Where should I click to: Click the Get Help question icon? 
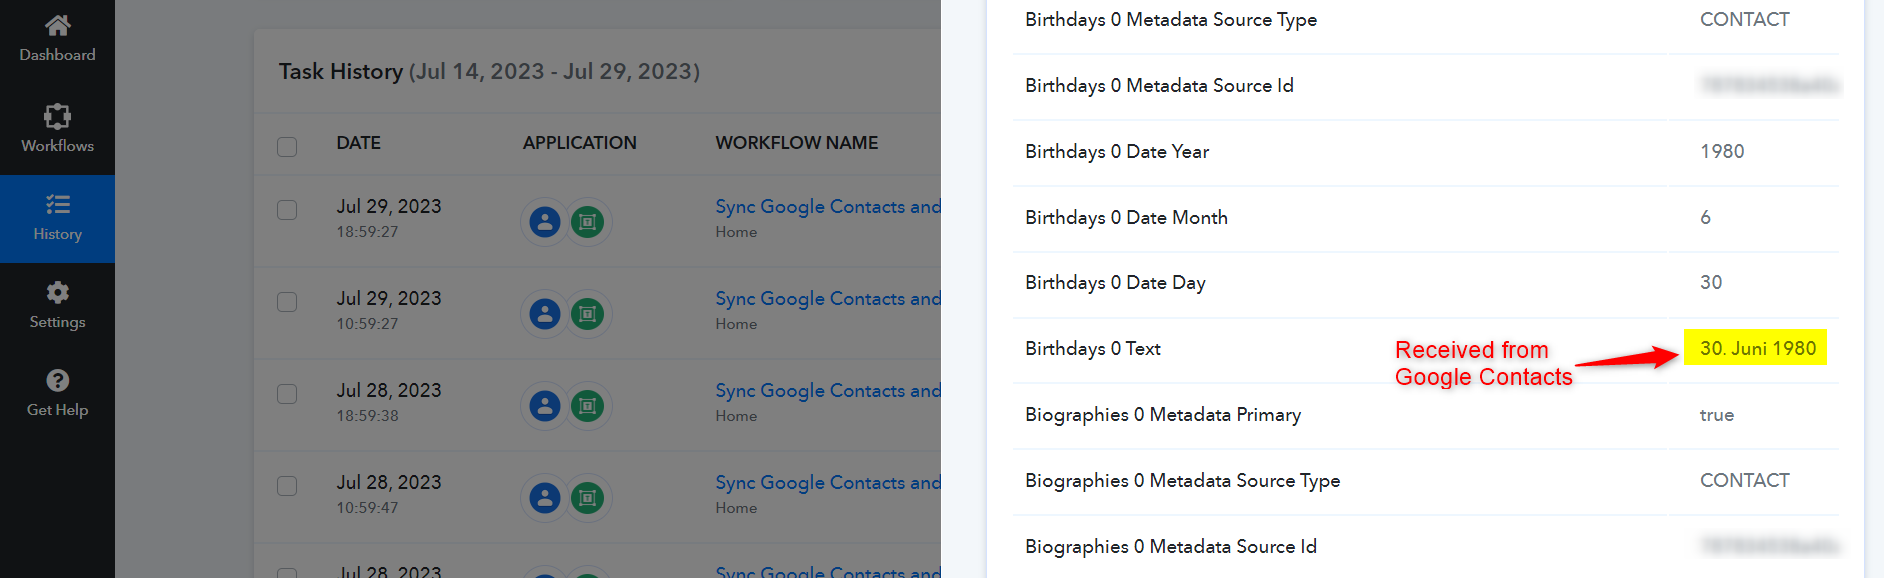57,381
